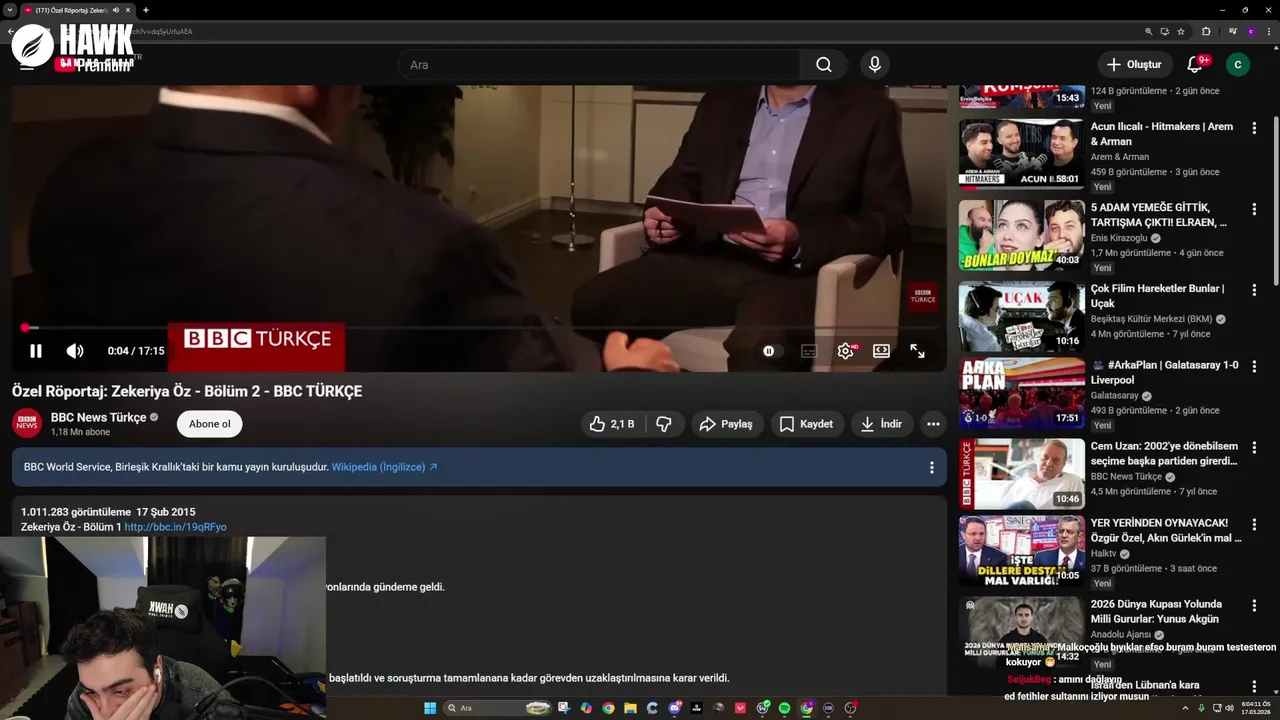Open options for Çok Filim Hareketler video
Image resolution: width=1280 pixels, height=720 pixels.
[x=1254, y=290]
